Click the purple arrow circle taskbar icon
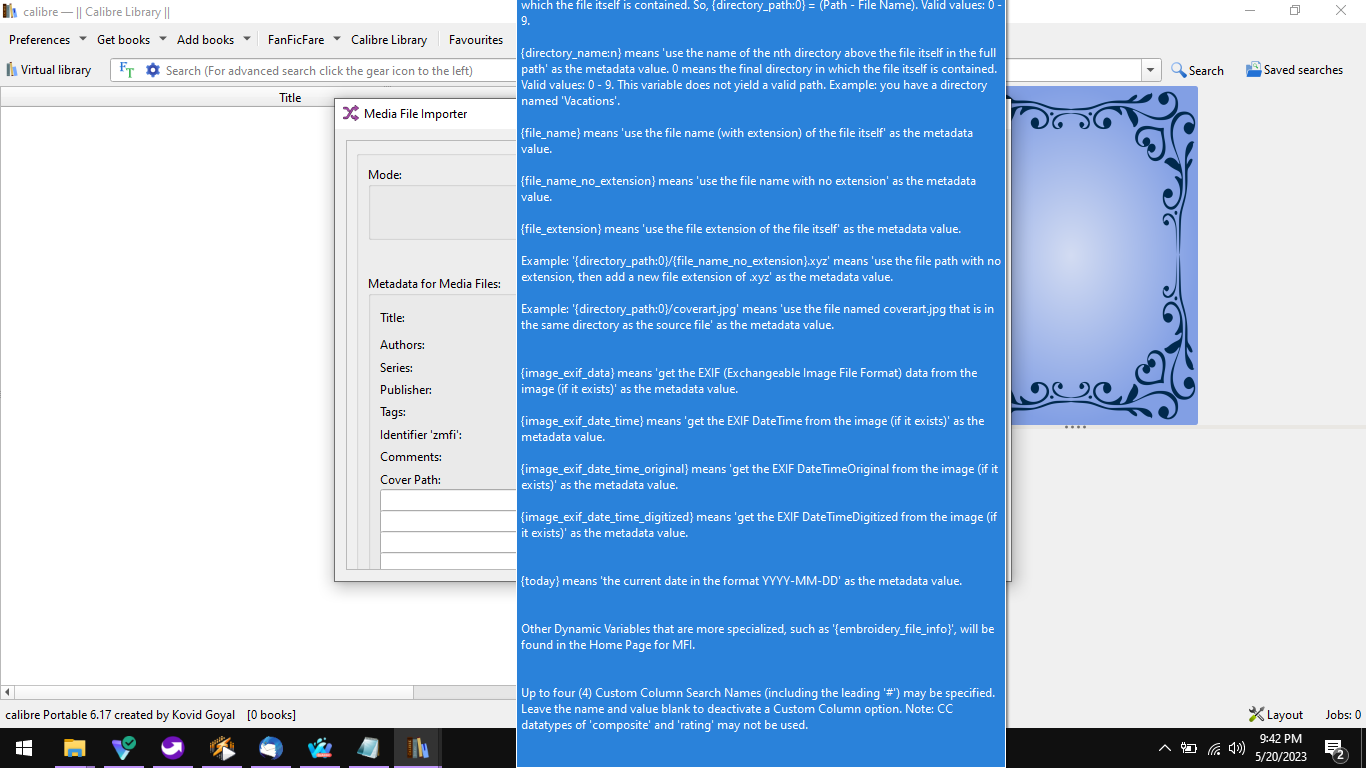This screenshot has height=768, width=1366. coord(173,748)
